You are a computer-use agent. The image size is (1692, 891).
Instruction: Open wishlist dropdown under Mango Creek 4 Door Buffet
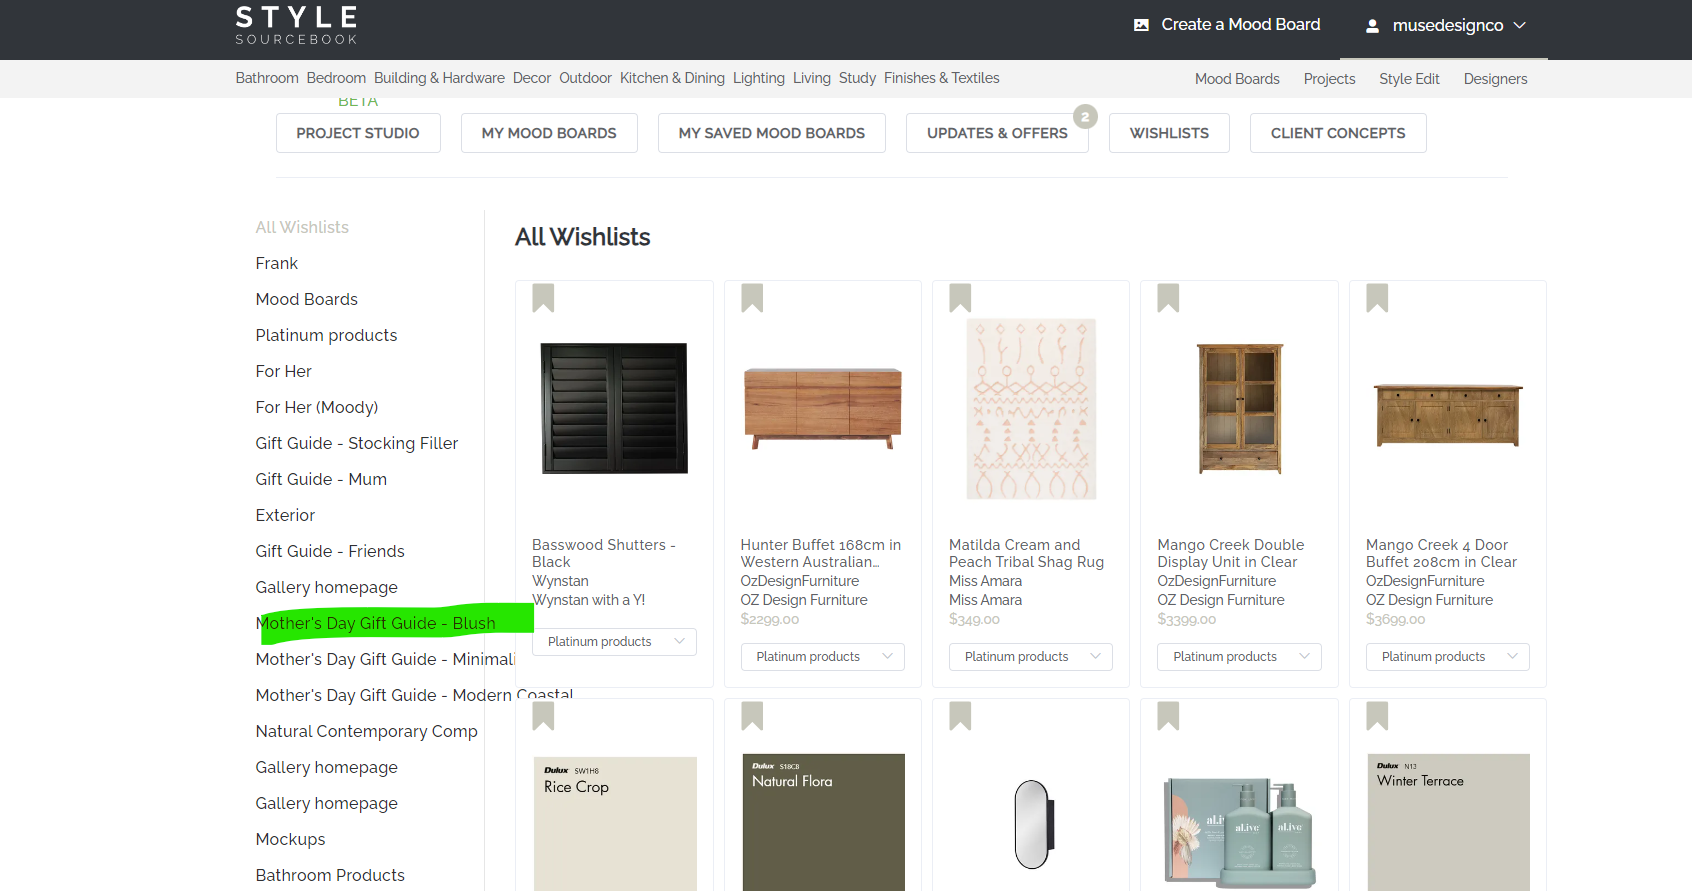(x=1448, y=657)
